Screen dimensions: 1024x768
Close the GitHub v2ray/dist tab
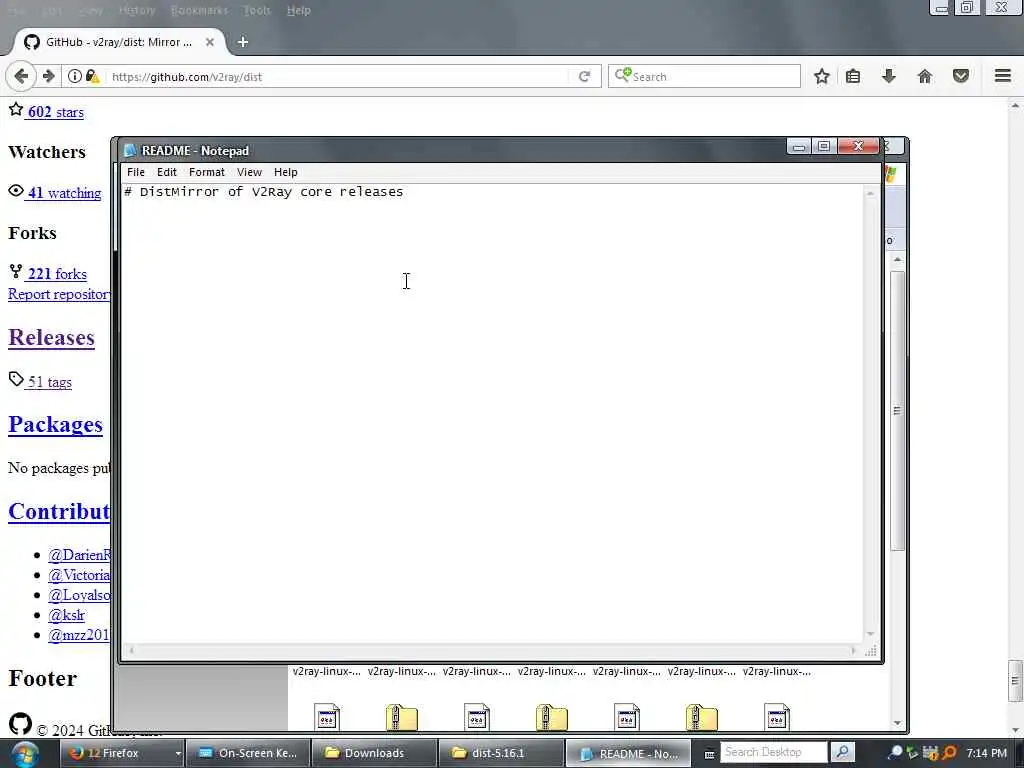(210, 42)
